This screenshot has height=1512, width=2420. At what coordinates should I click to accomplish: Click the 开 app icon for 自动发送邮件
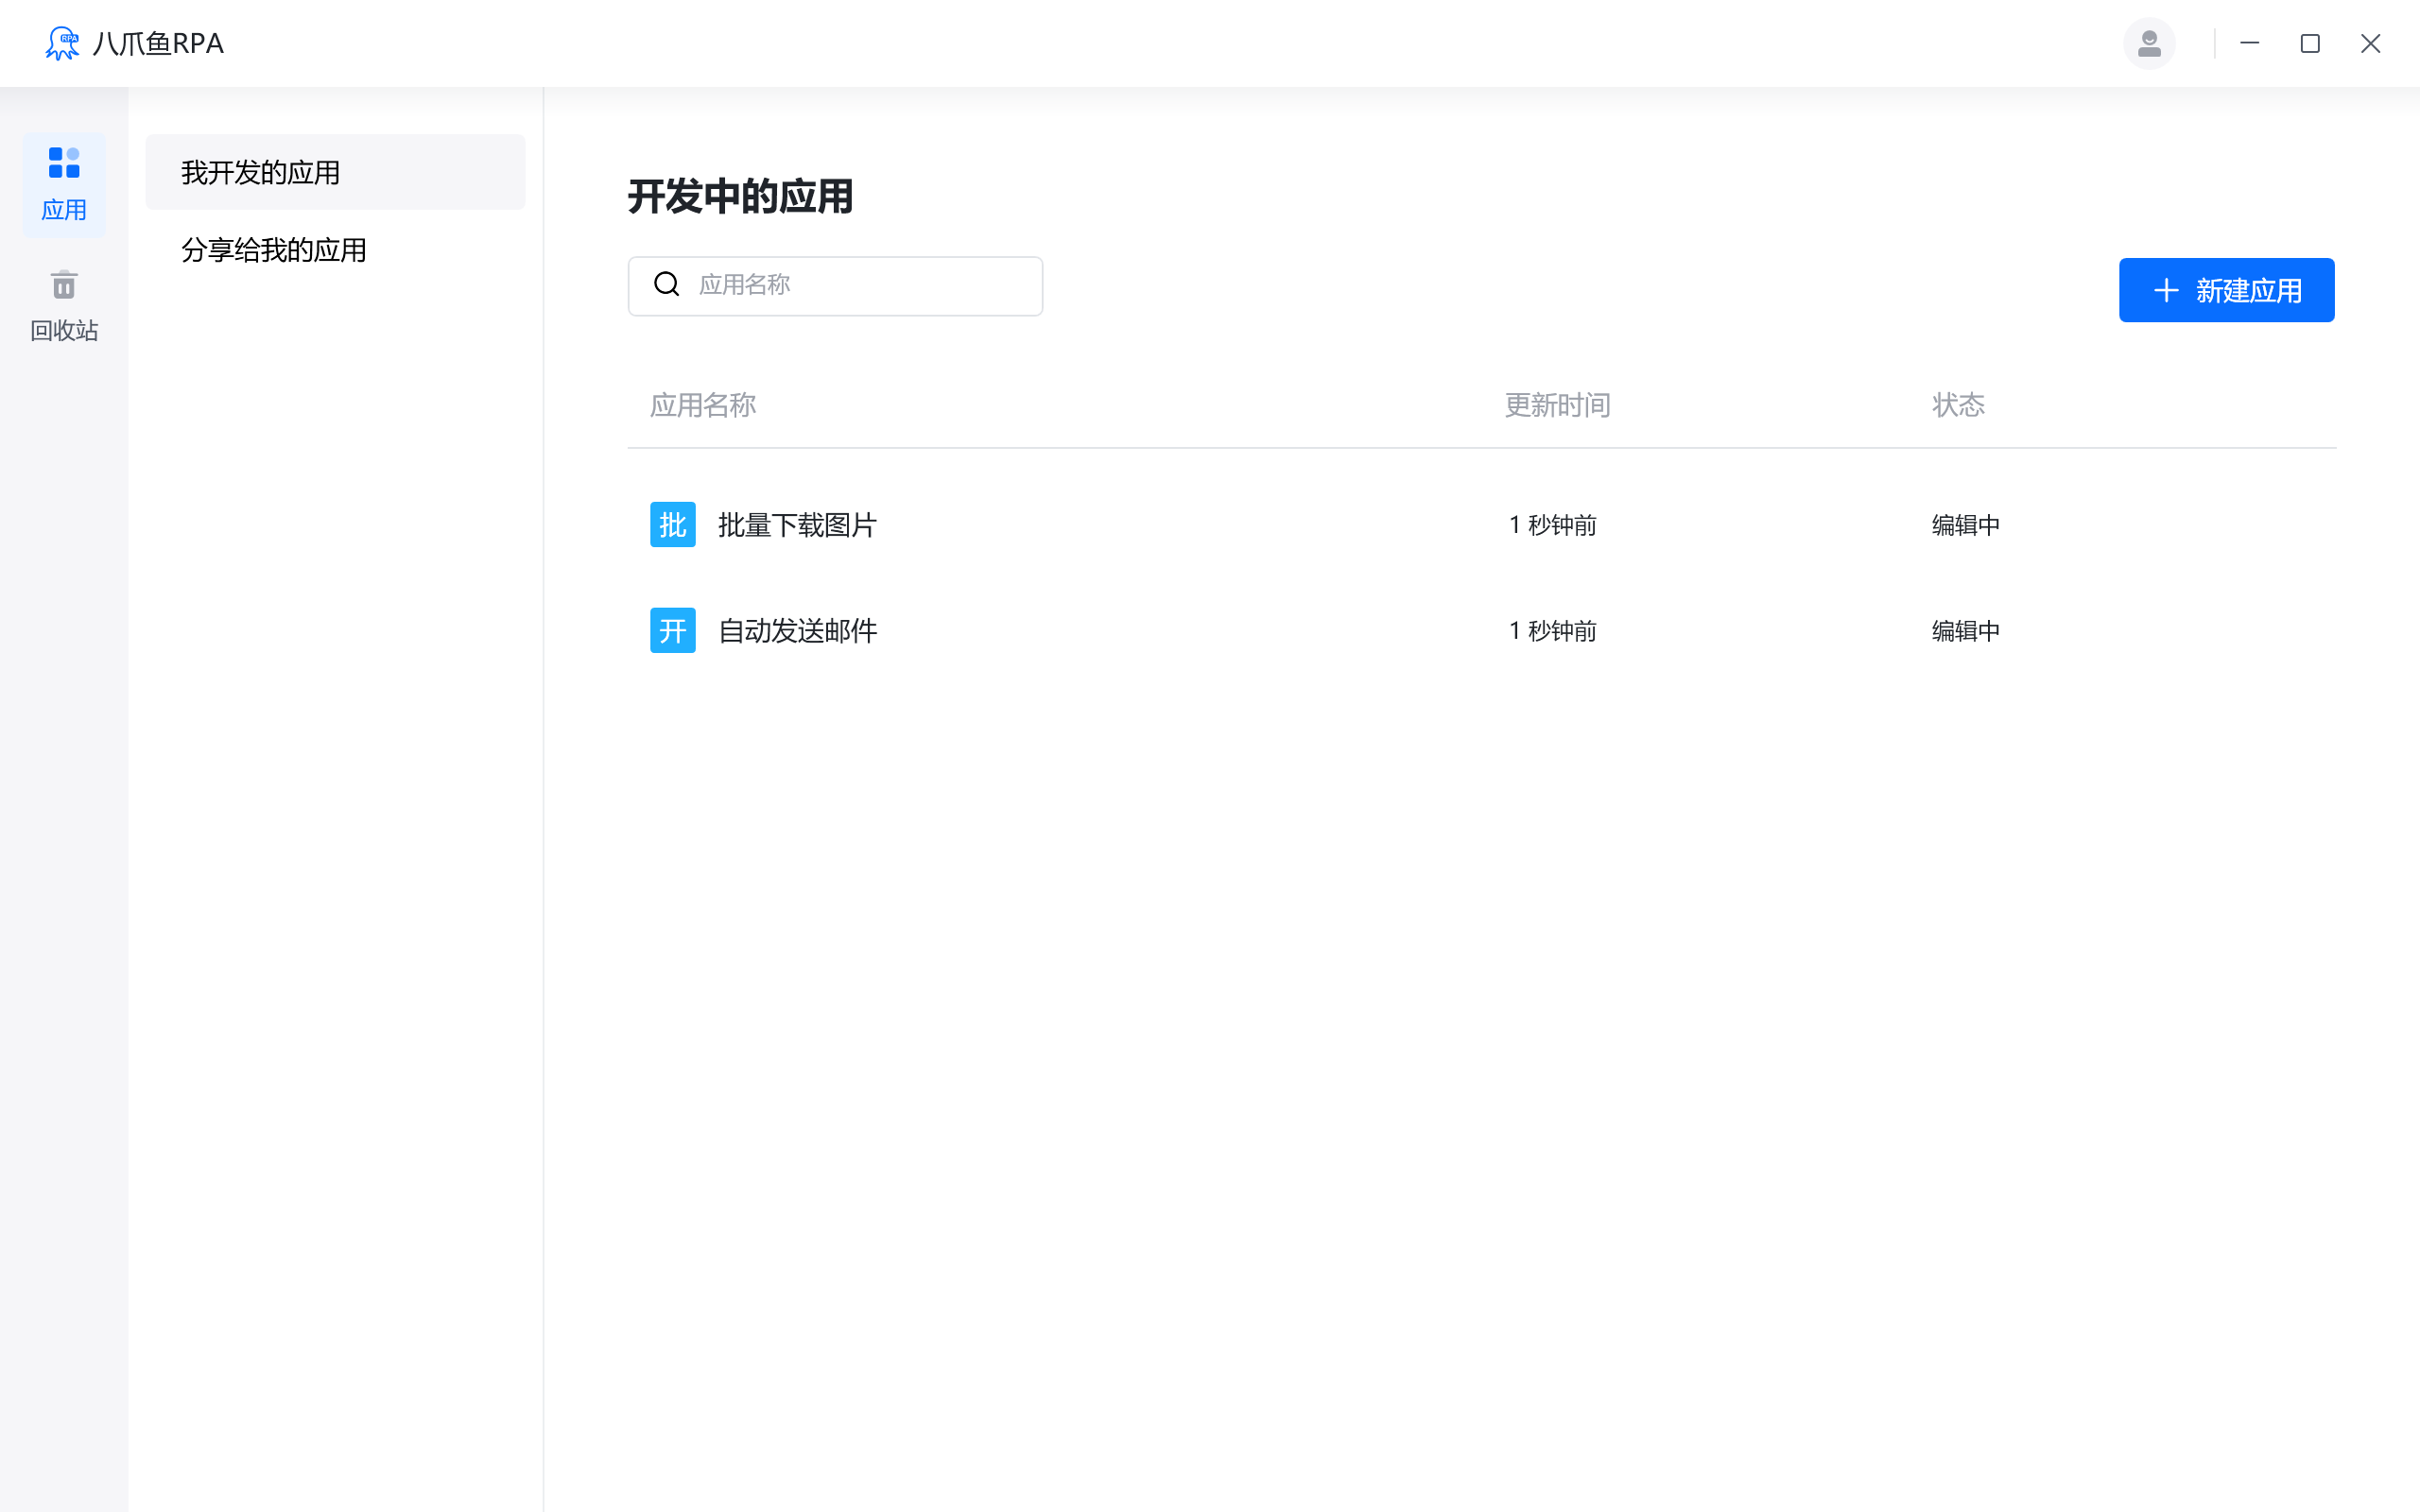tap(672, 630)
